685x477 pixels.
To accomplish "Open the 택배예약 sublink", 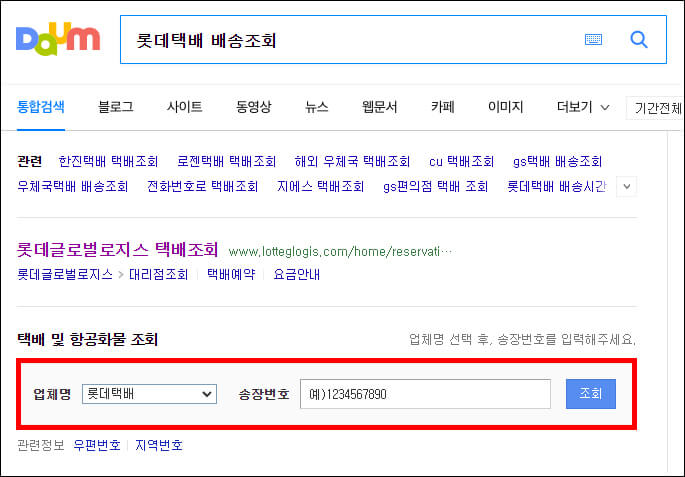I will [x=231, y=274].
